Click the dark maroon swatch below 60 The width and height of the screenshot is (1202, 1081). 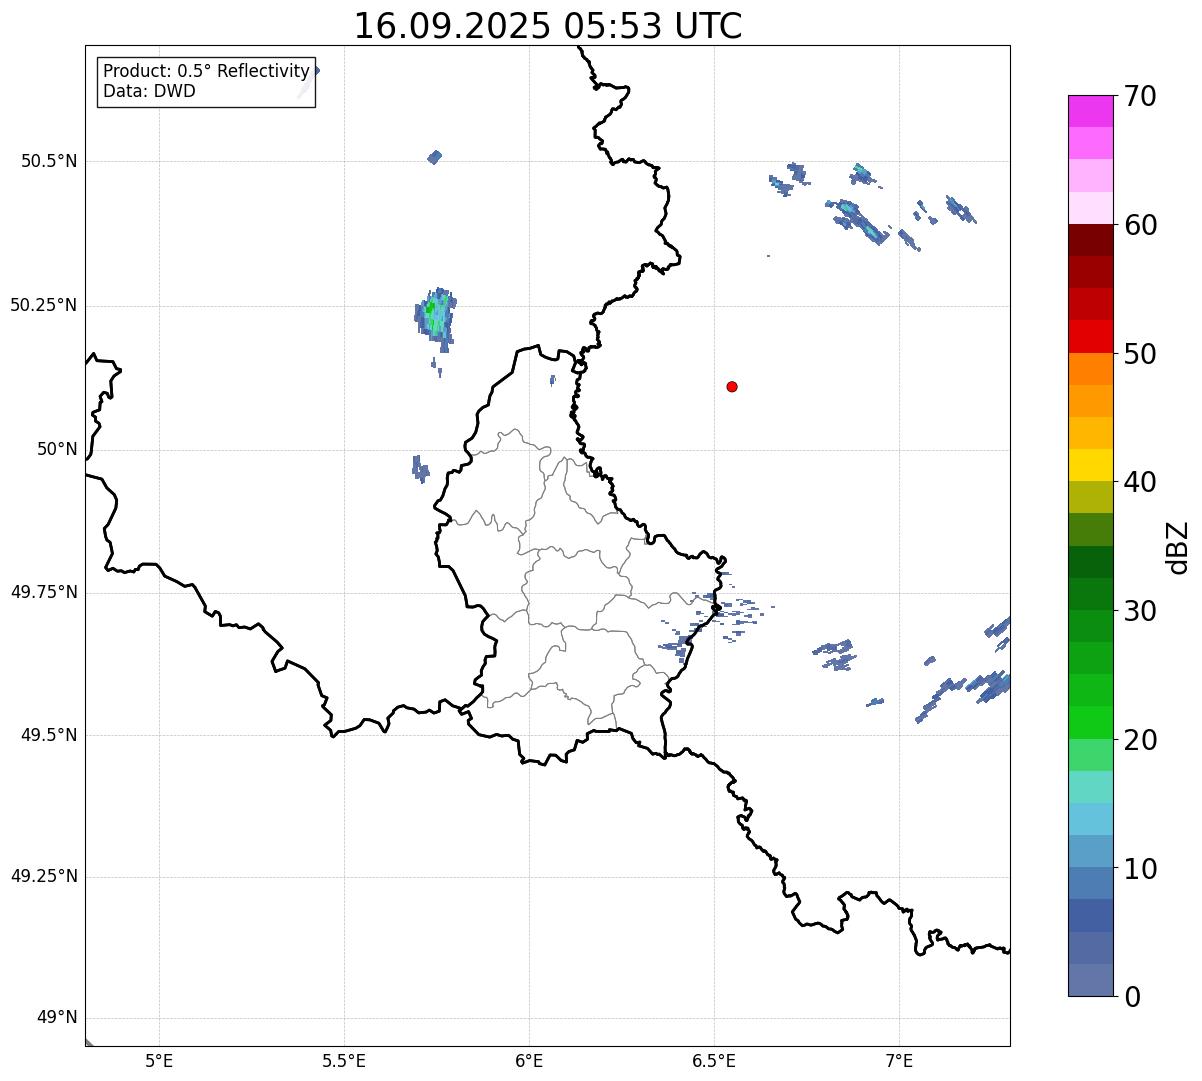click(1091, 240)
